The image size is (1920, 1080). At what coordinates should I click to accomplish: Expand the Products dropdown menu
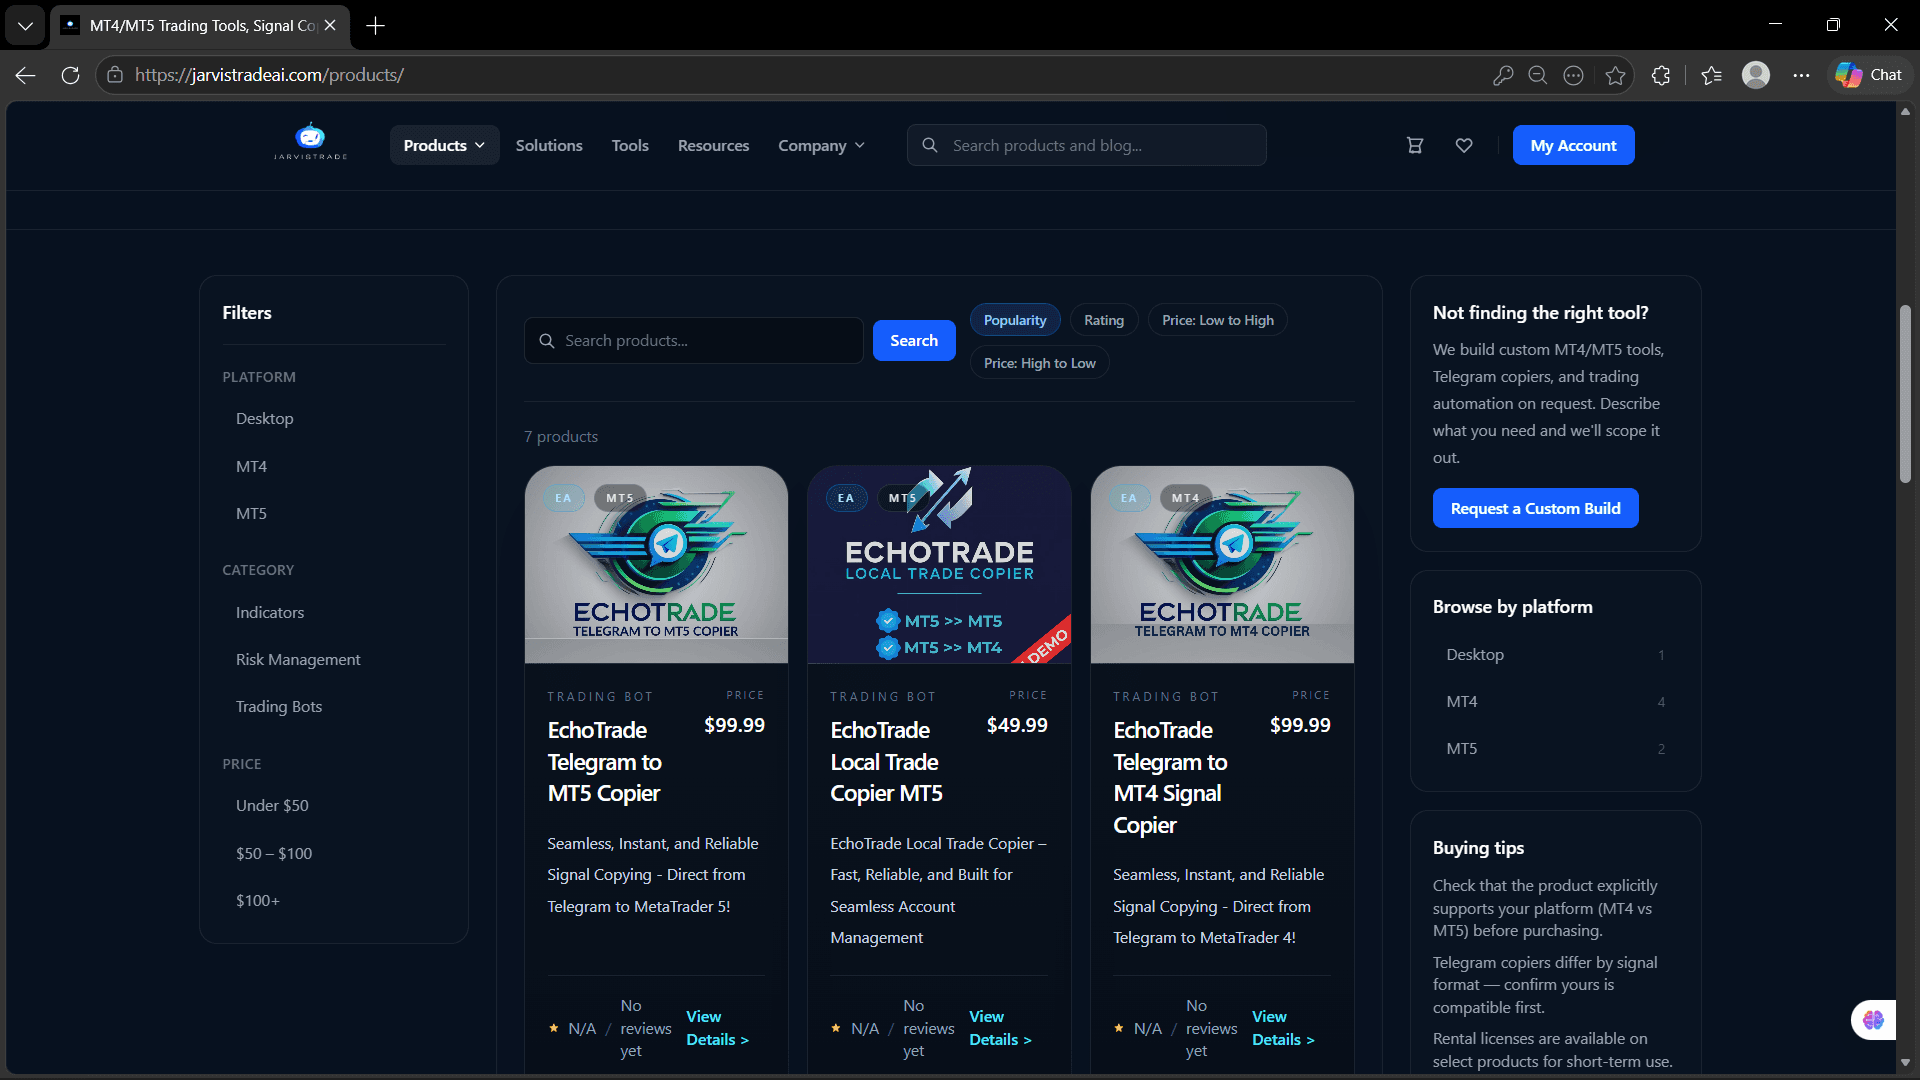pyautogui.click(x=444, y=146)
